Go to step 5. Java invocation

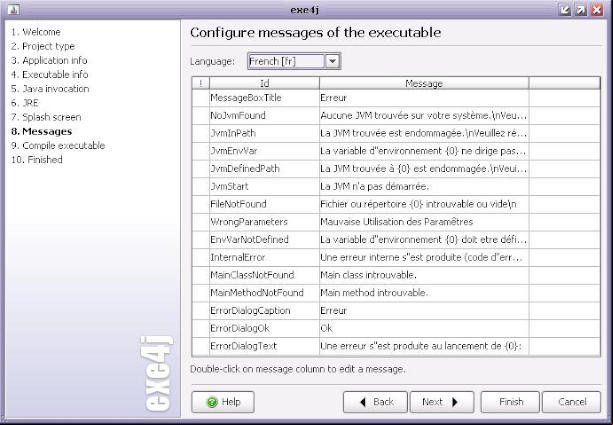(x=50, y=89)
